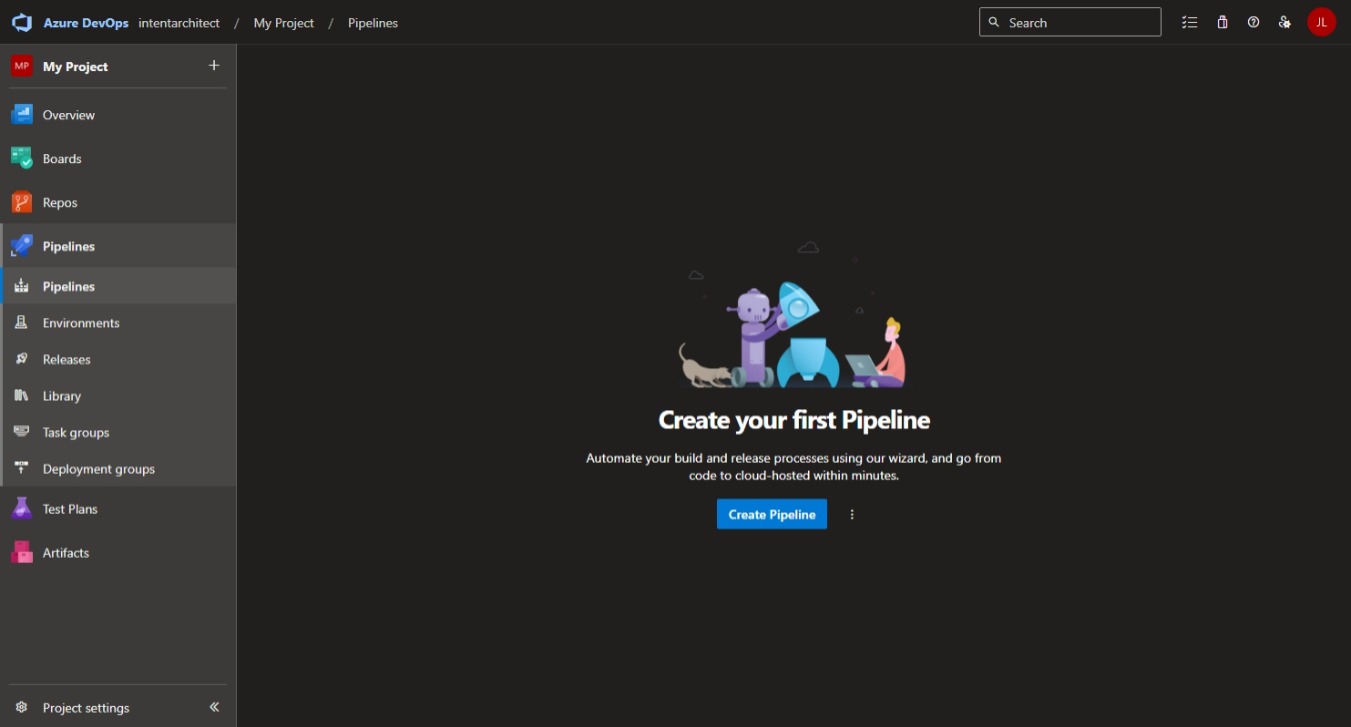Click the intentarchitect breadcrumb link

[x=179, y=23]
